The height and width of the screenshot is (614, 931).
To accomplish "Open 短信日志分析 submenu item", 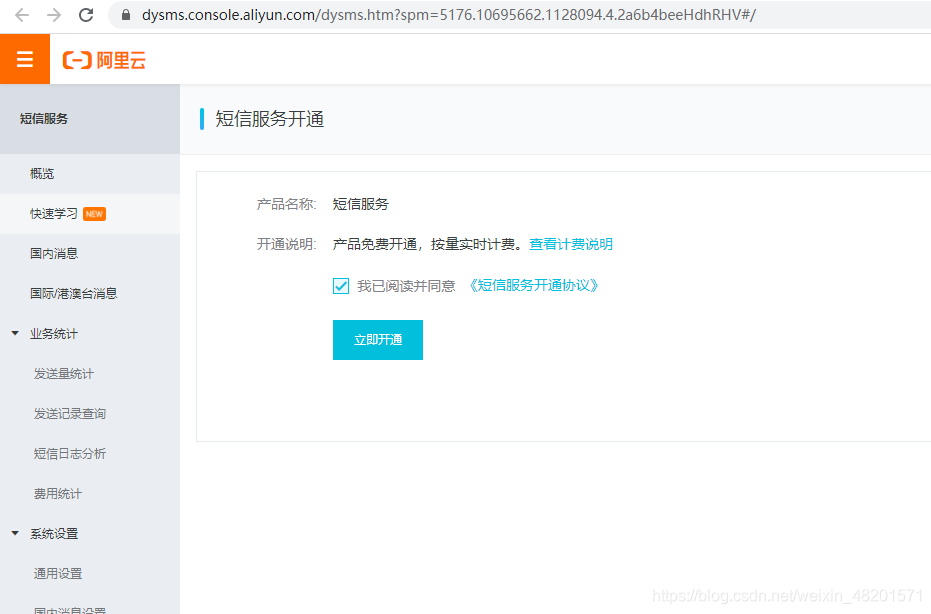I will pyautogui.click(x=69, y=454).
